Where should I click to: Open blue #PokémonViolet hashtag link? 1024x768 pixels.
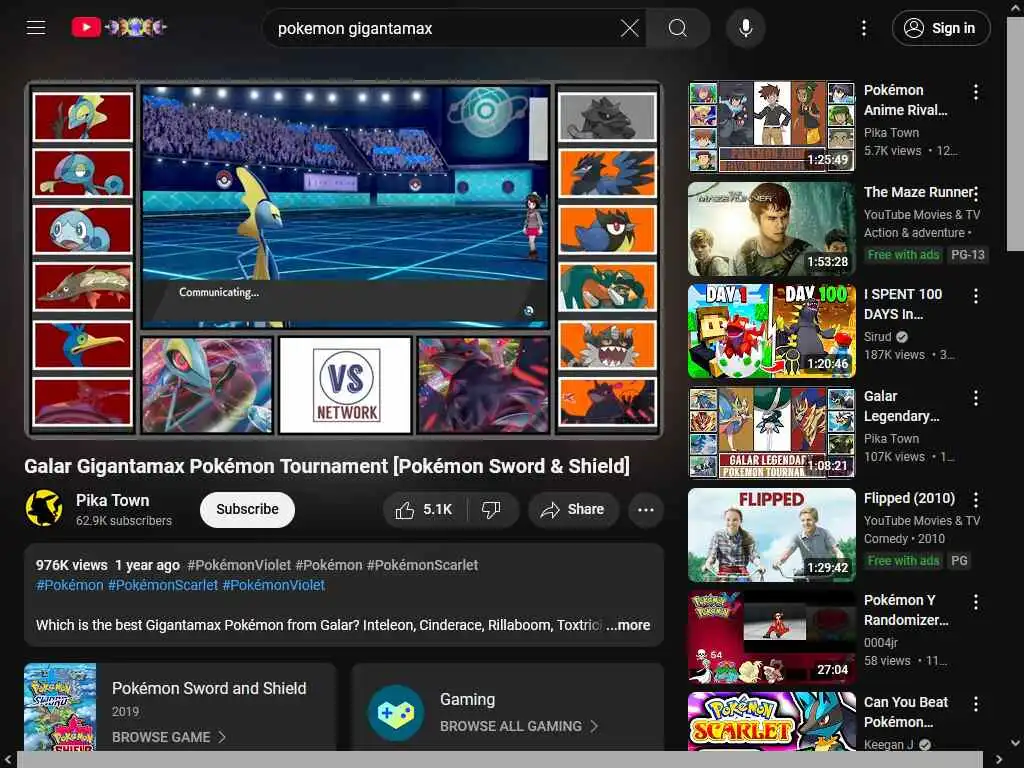coord(274,585)
